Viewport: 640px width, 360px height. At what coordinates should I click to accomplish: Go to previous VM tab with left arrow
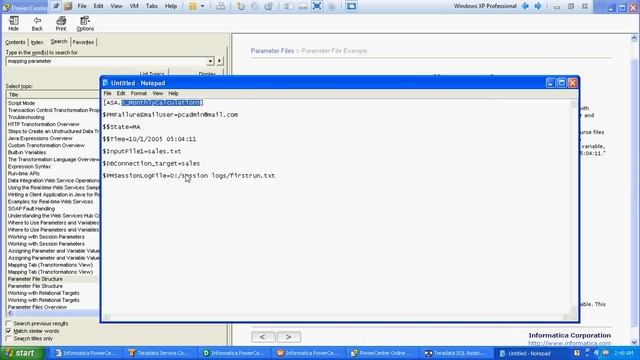click(525, 6)
